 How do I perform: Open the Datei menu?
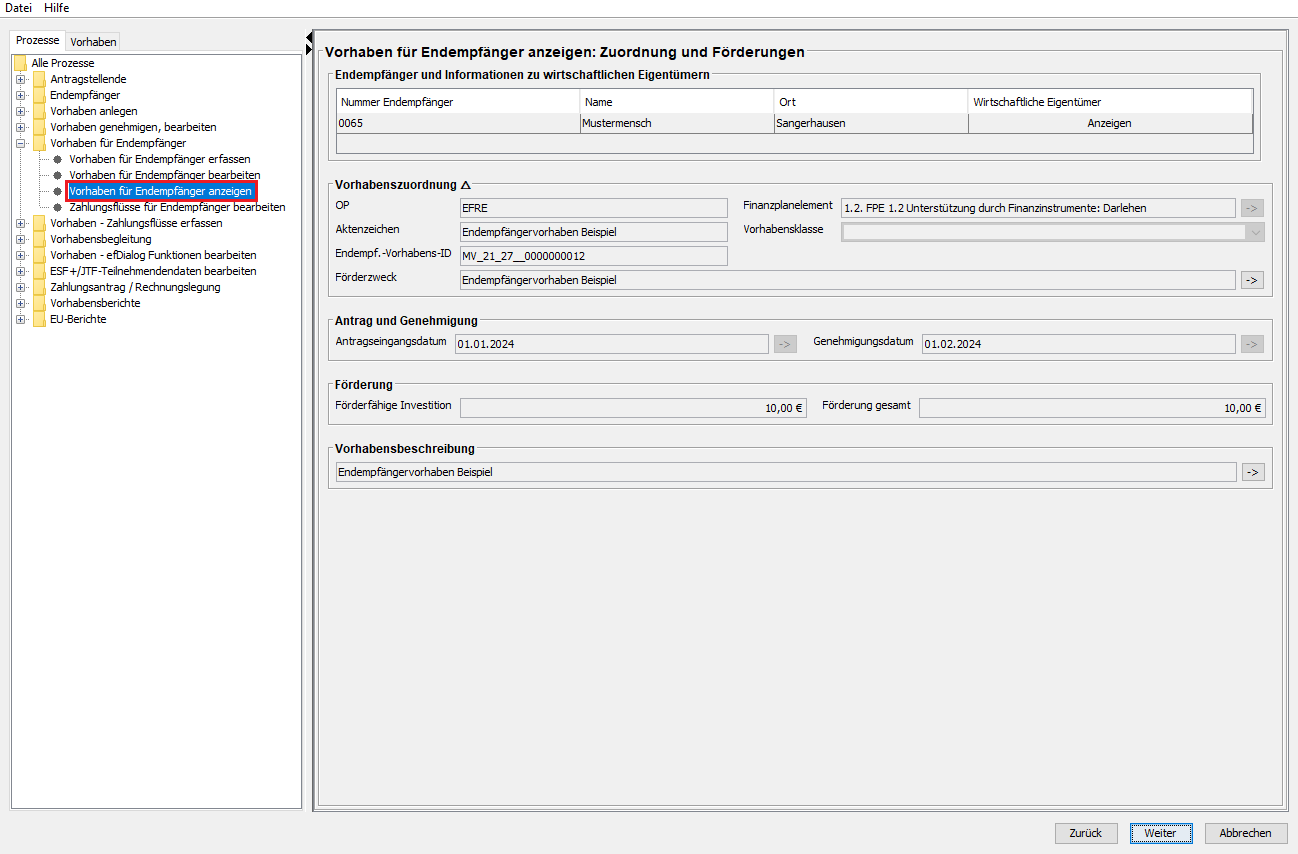point(19,8)
